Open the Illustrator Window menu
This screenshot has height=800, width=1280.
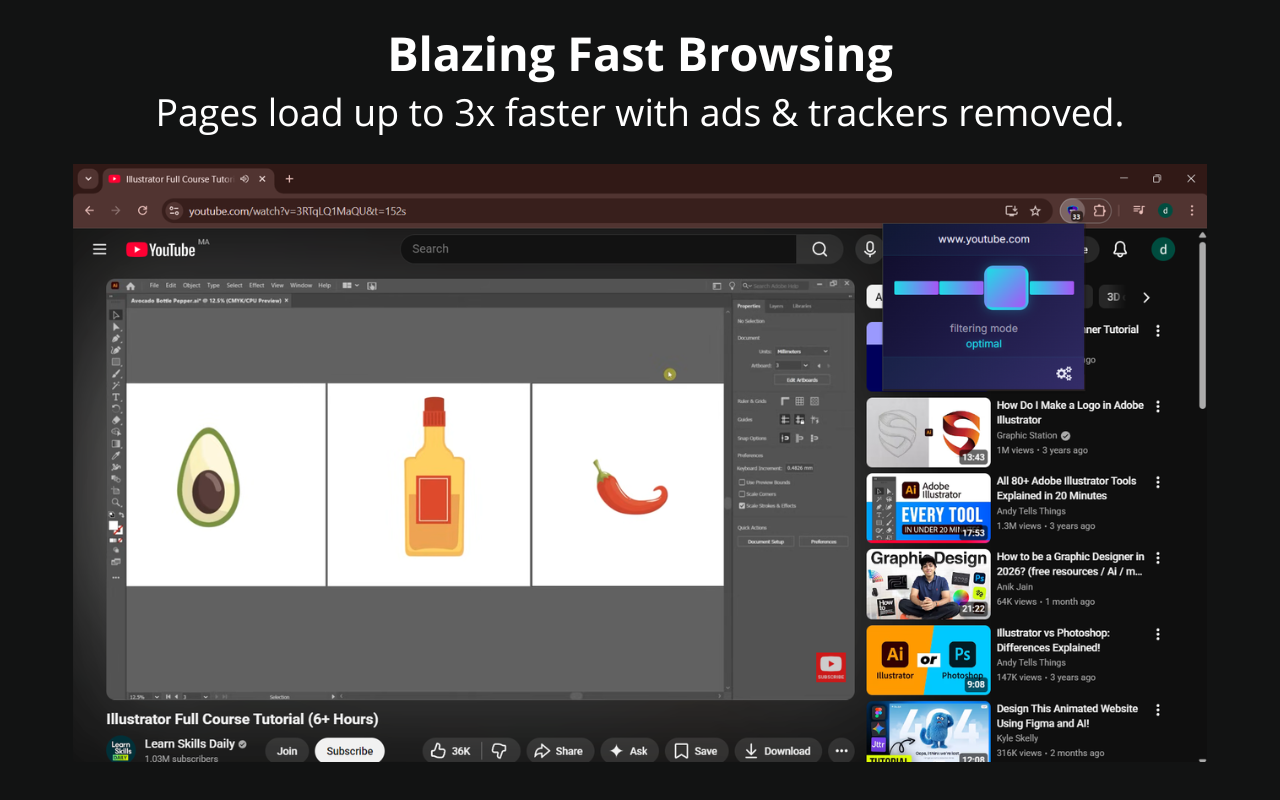click(x=300, y=285)
